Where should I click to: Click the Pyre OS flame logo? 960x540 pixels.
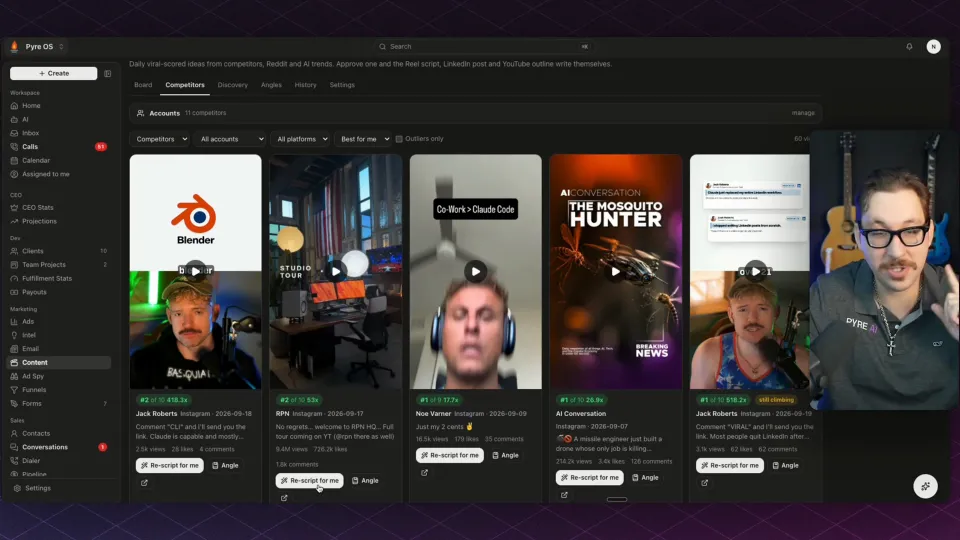15,47
